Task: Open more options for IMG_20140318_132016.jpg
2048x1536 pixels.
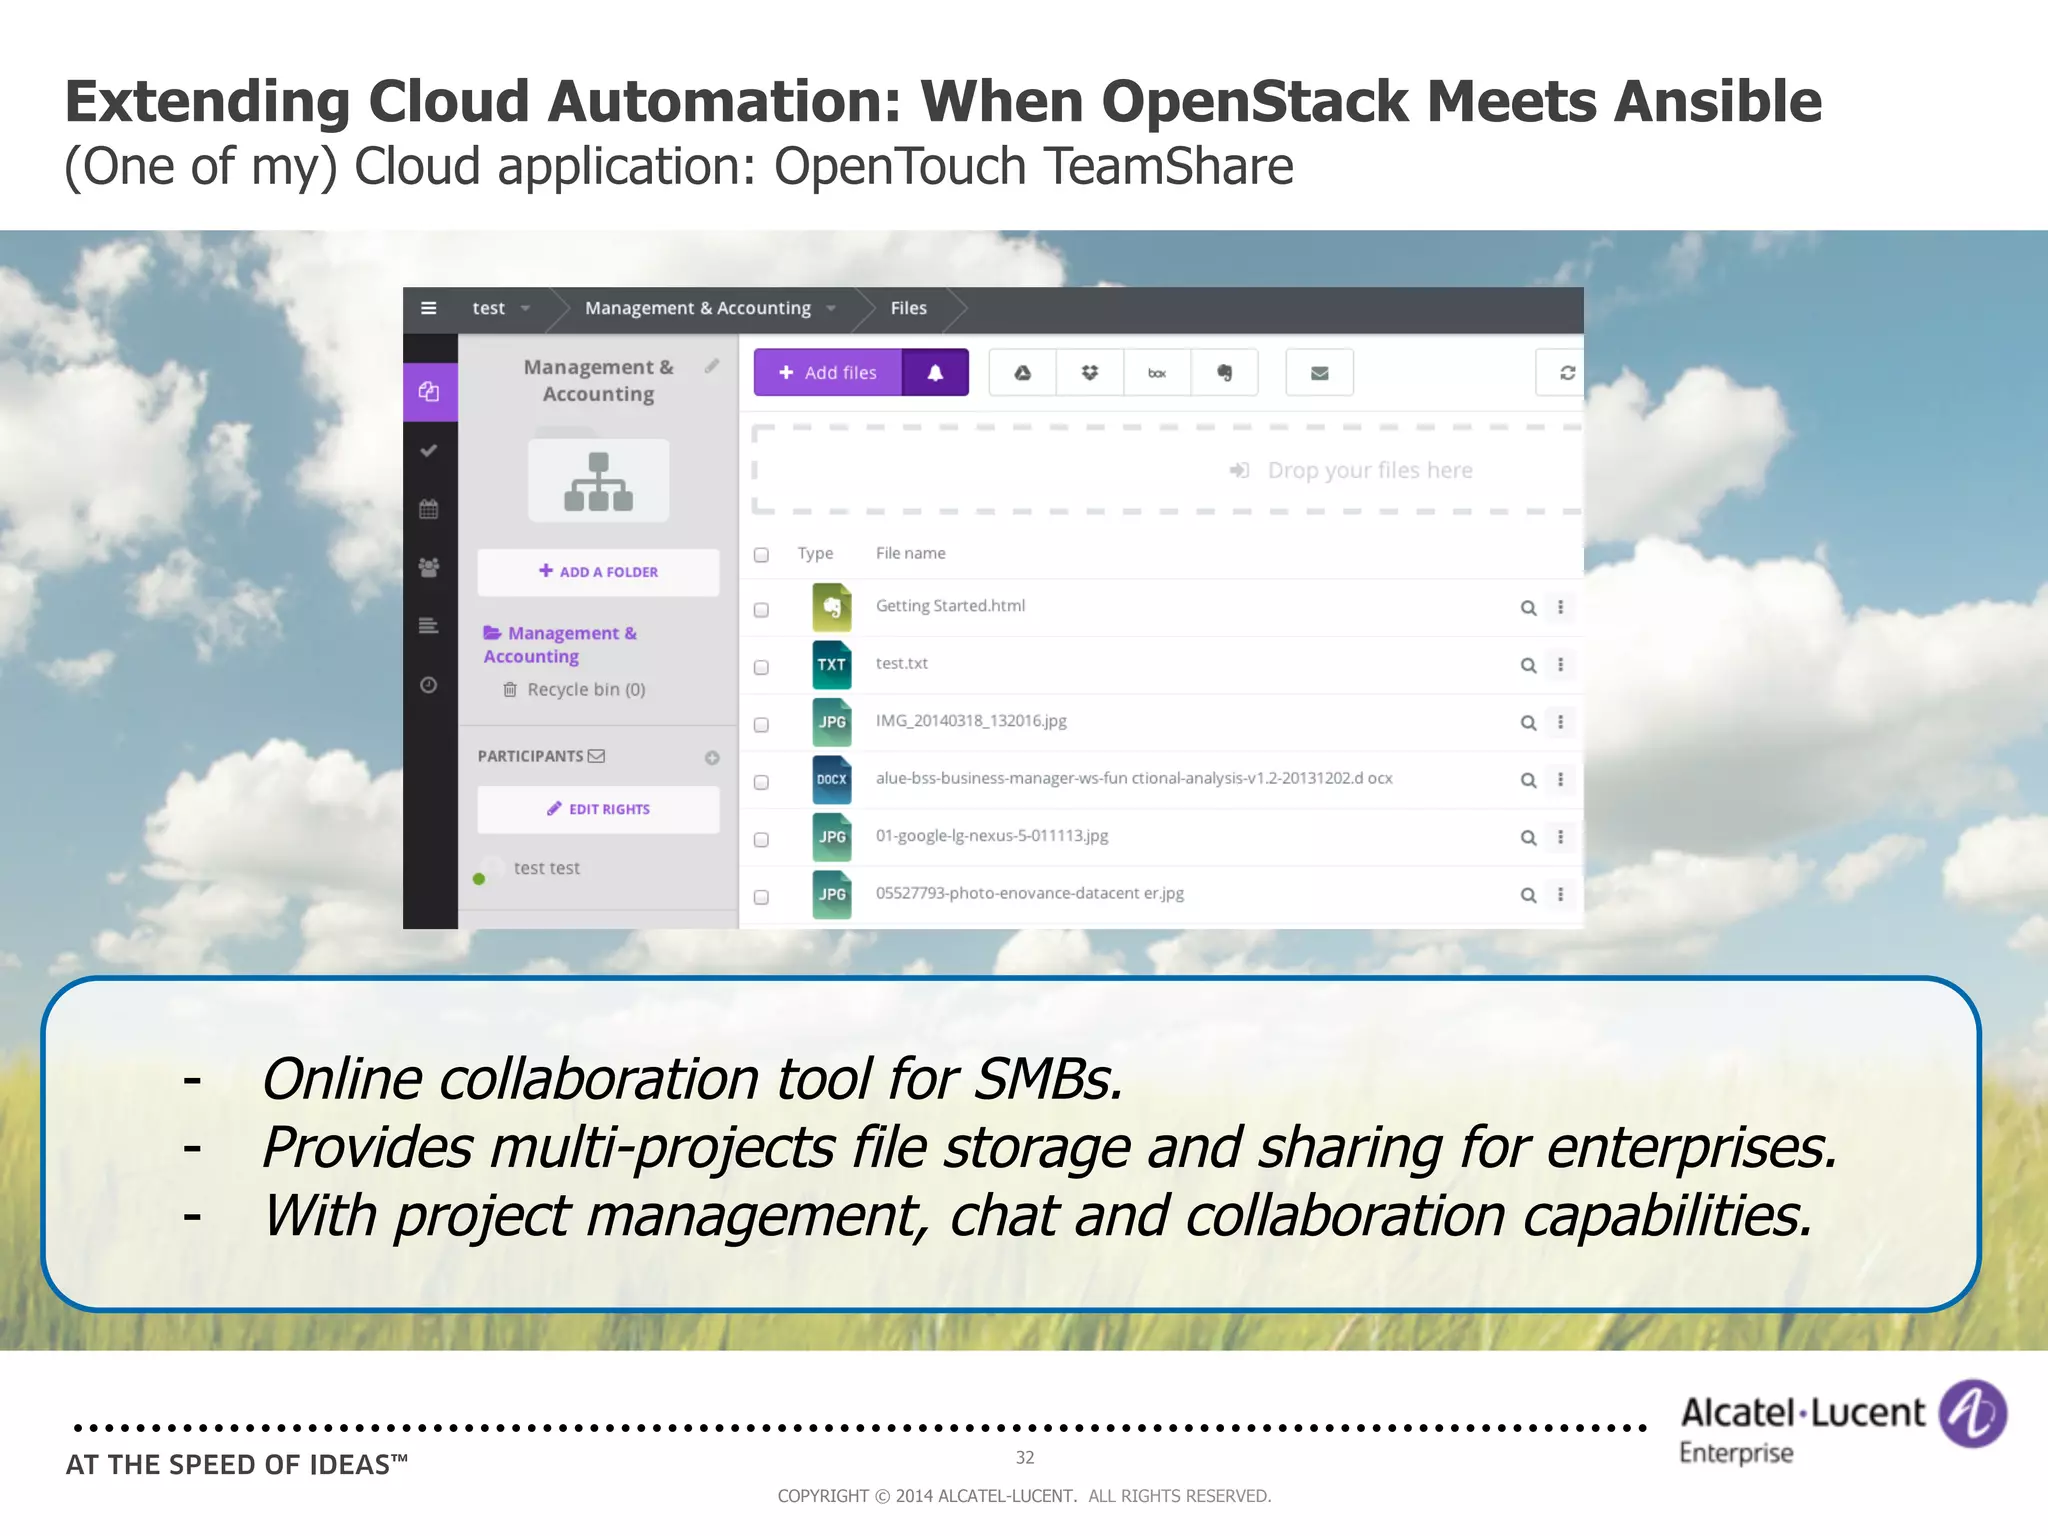Action: 1560,722
